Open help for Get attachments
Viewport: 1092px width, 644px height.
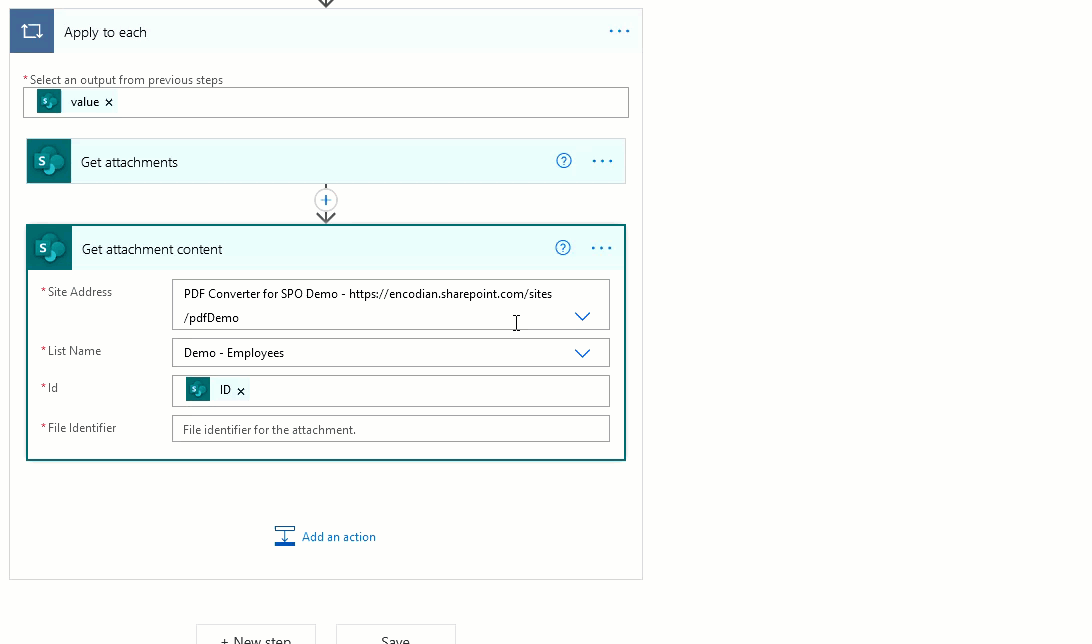coord(564,161)
